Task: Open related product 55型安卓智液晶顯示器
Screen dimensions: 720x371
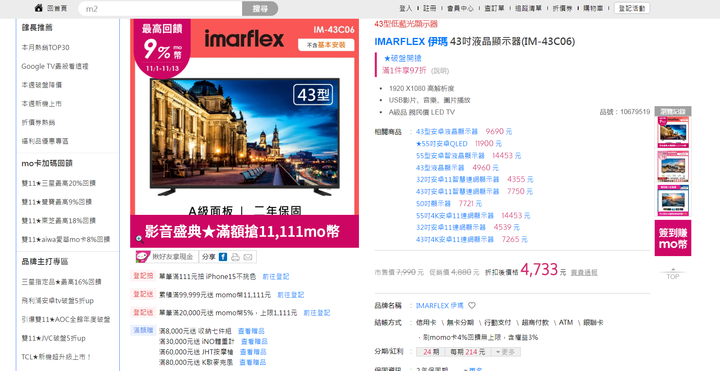Action: 450,156
